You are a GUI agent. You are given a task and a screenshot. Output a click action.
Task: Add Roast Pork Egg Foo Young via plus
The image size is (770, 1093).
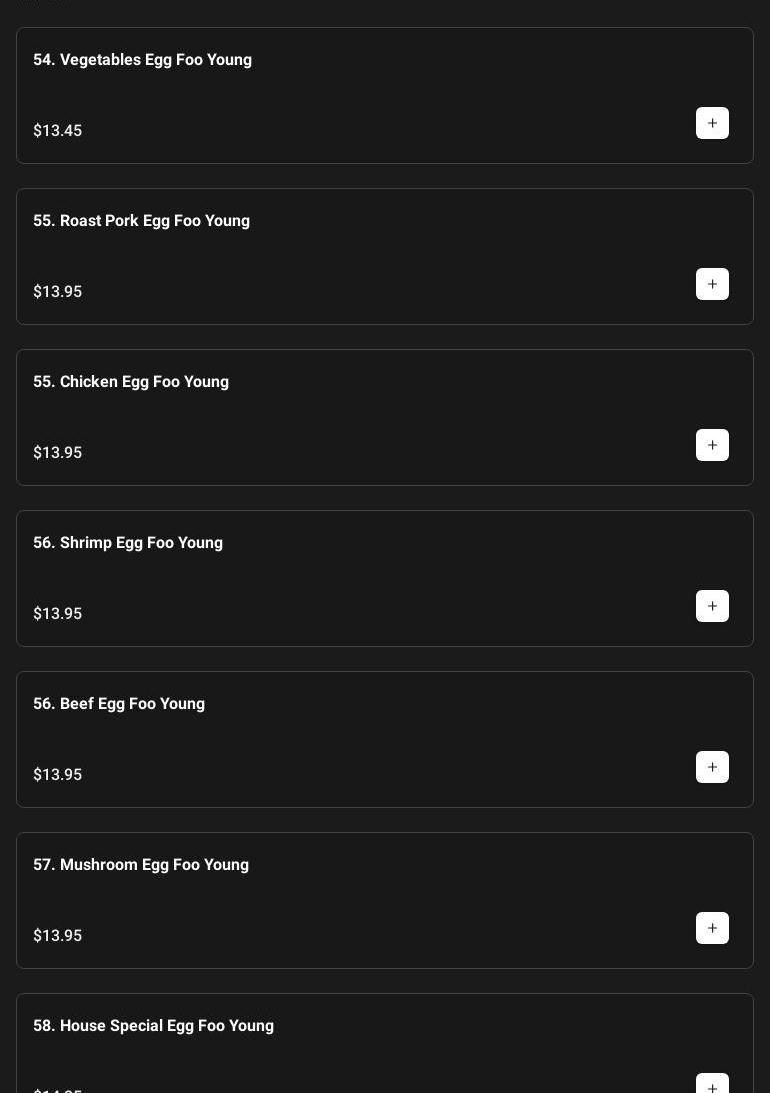pos(712,284)
